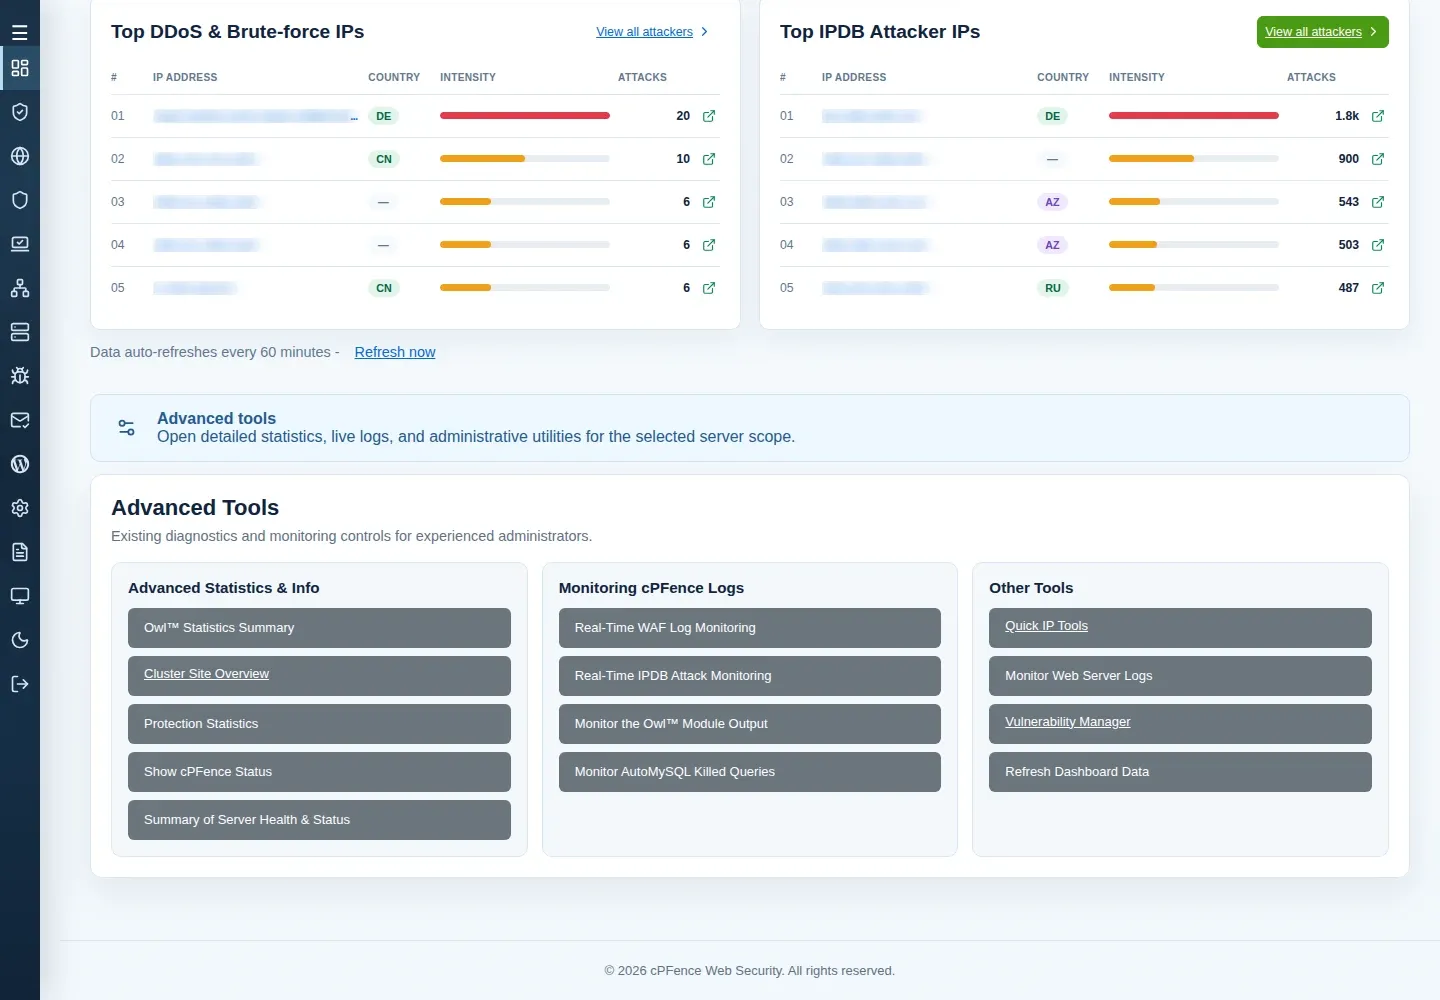The image size is (1440, 1000).
Task: Open external link for DDoS row with 10 attacks
Action: click(709, 159)
